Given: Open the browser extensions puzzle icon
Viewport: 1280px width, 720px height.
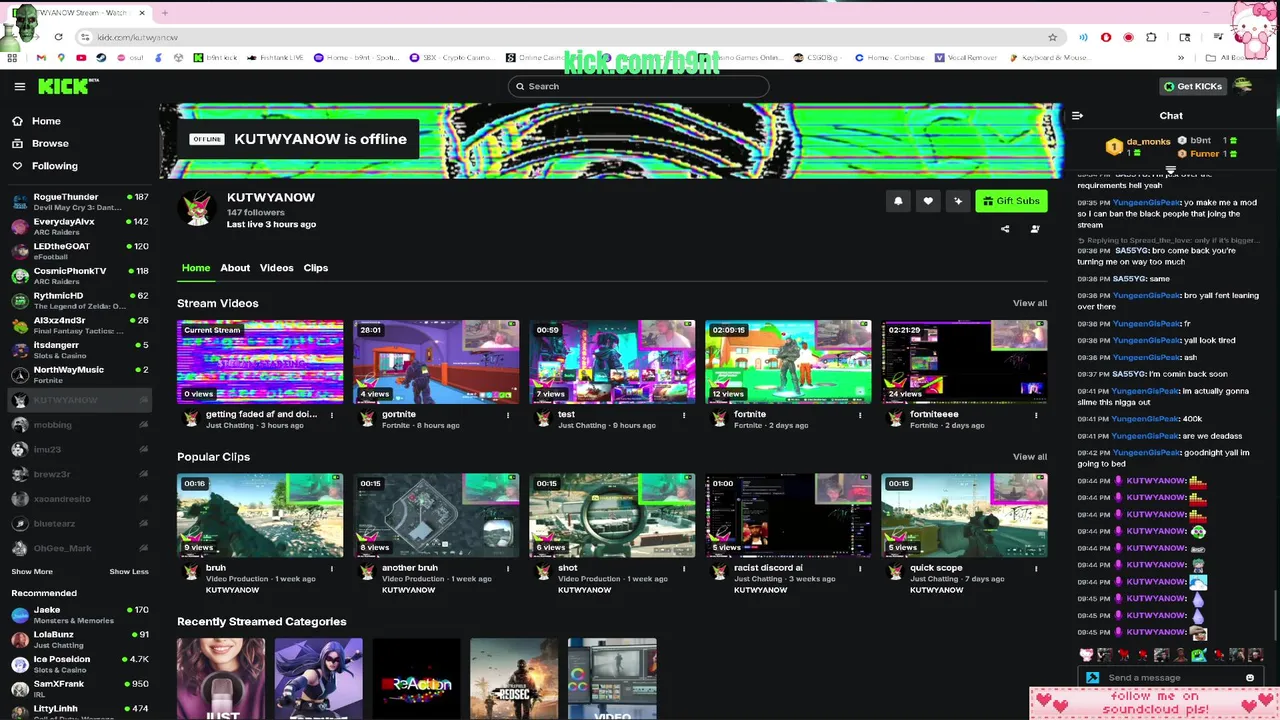Looking at the screenshot, I should click(1151, 37).
